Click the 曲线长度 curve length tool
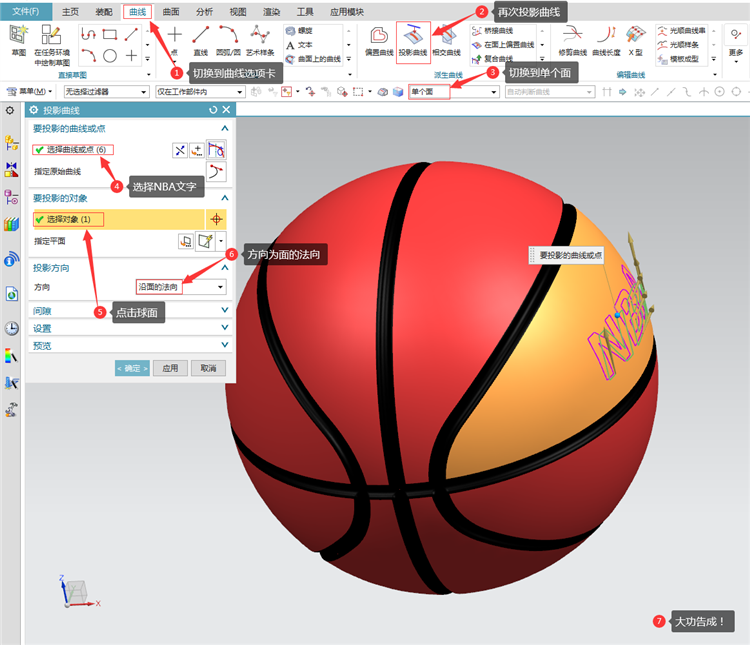 (x=606, y=41)
